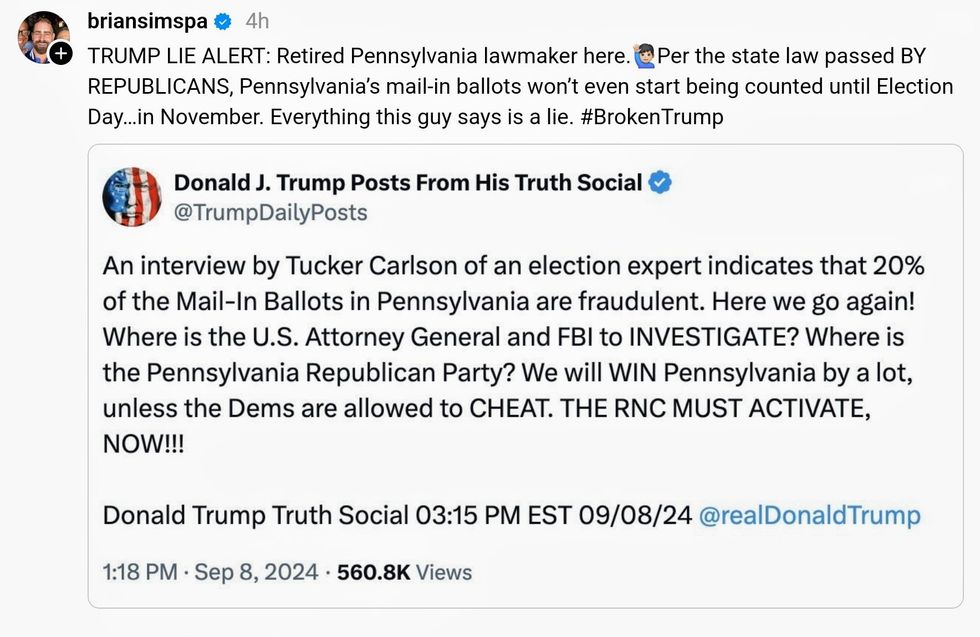
Task: Click the 'NOW!!!' text in quoted post
Action: 144,444
